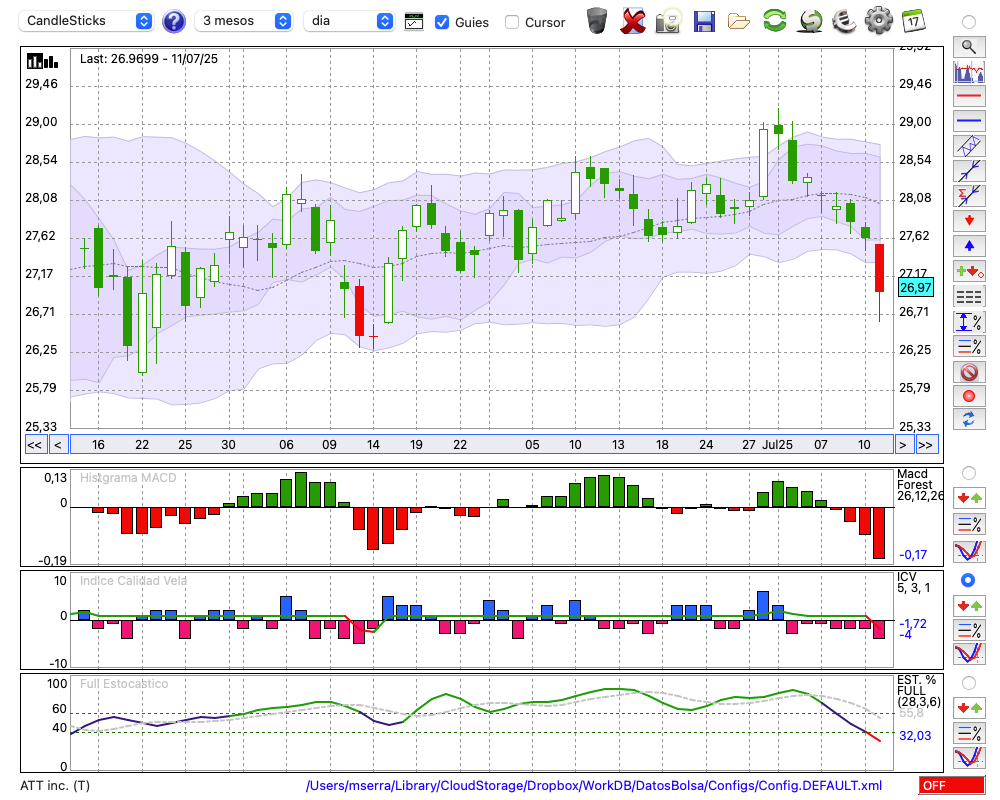The image size is (1000, 800).
Task: Click Estocastico panel red/green arrows button
Action: (969, 707)
